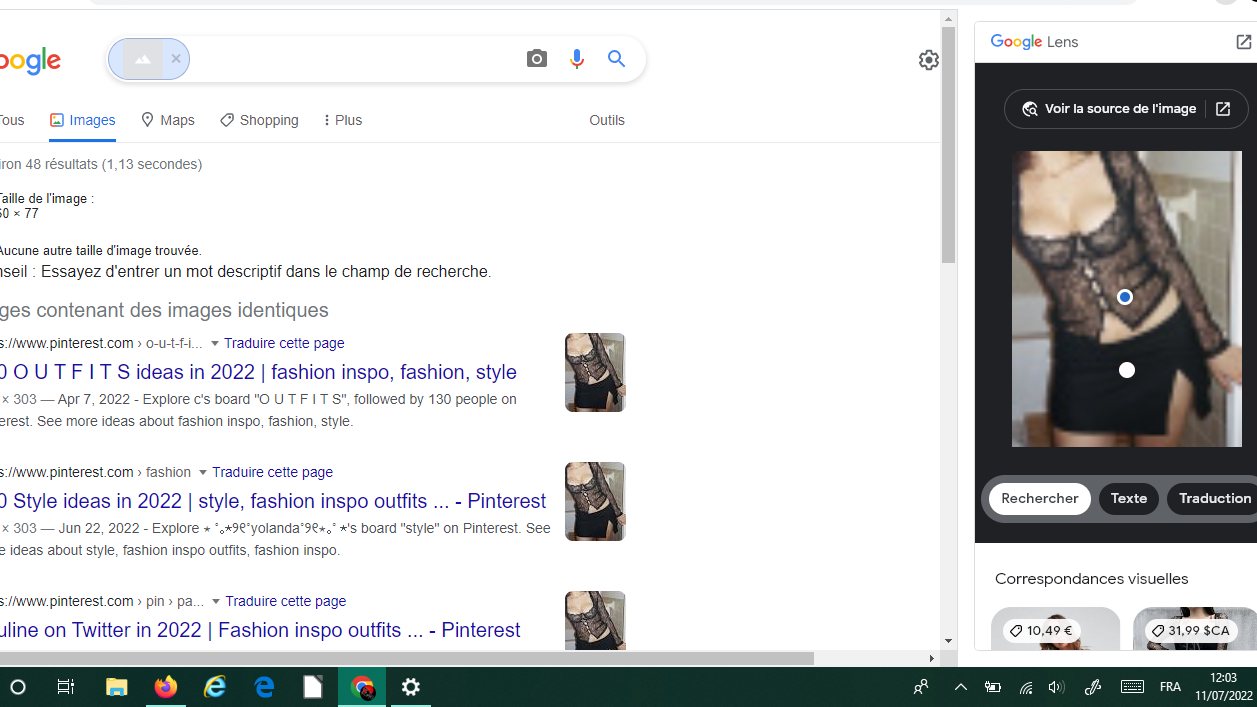Open Internet Explorer from the taskbar
Image resolution: width=1257 pixels, height=707 pixels.
point(215,687)
